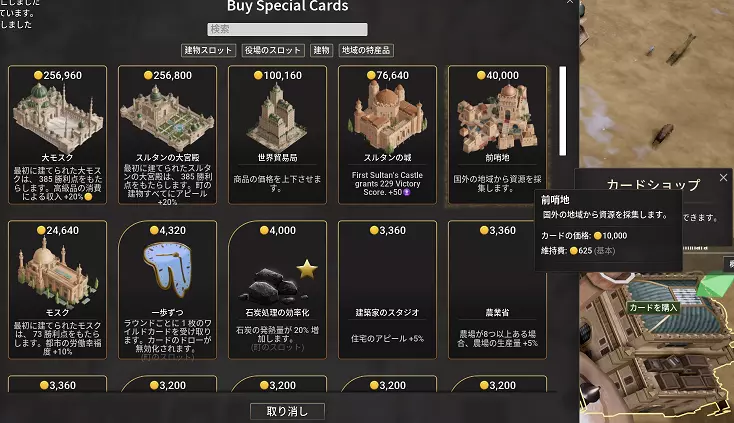
Task: Select the スルタンの大宮殿 palace card
Action: 168,135
